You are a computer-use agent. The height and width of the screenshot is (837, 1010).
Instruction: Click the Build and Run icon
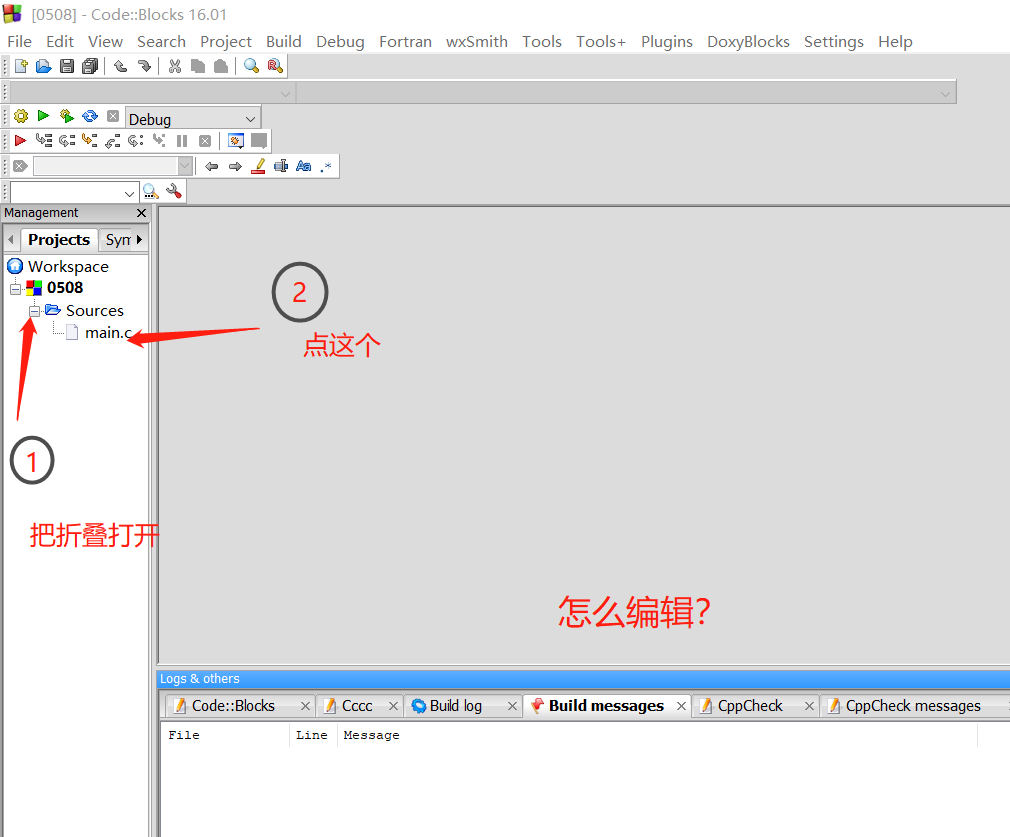(66, 116)
